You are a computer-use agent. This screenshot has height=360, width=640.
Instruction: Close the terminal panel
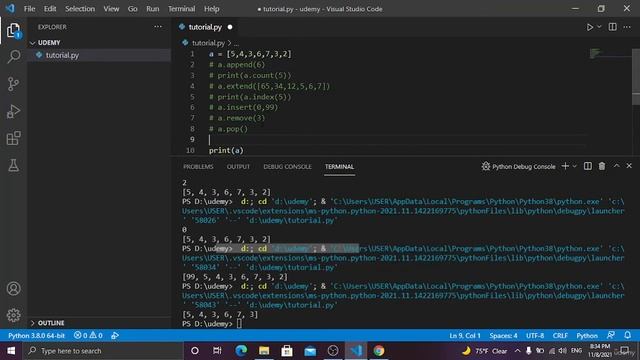click(629, 166)
